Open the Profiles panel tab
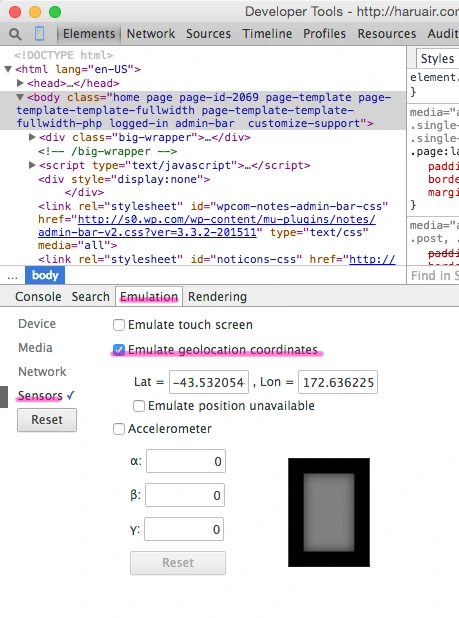Screen dimensions: 459x618 pyautogui.click(x=324, y=34)
